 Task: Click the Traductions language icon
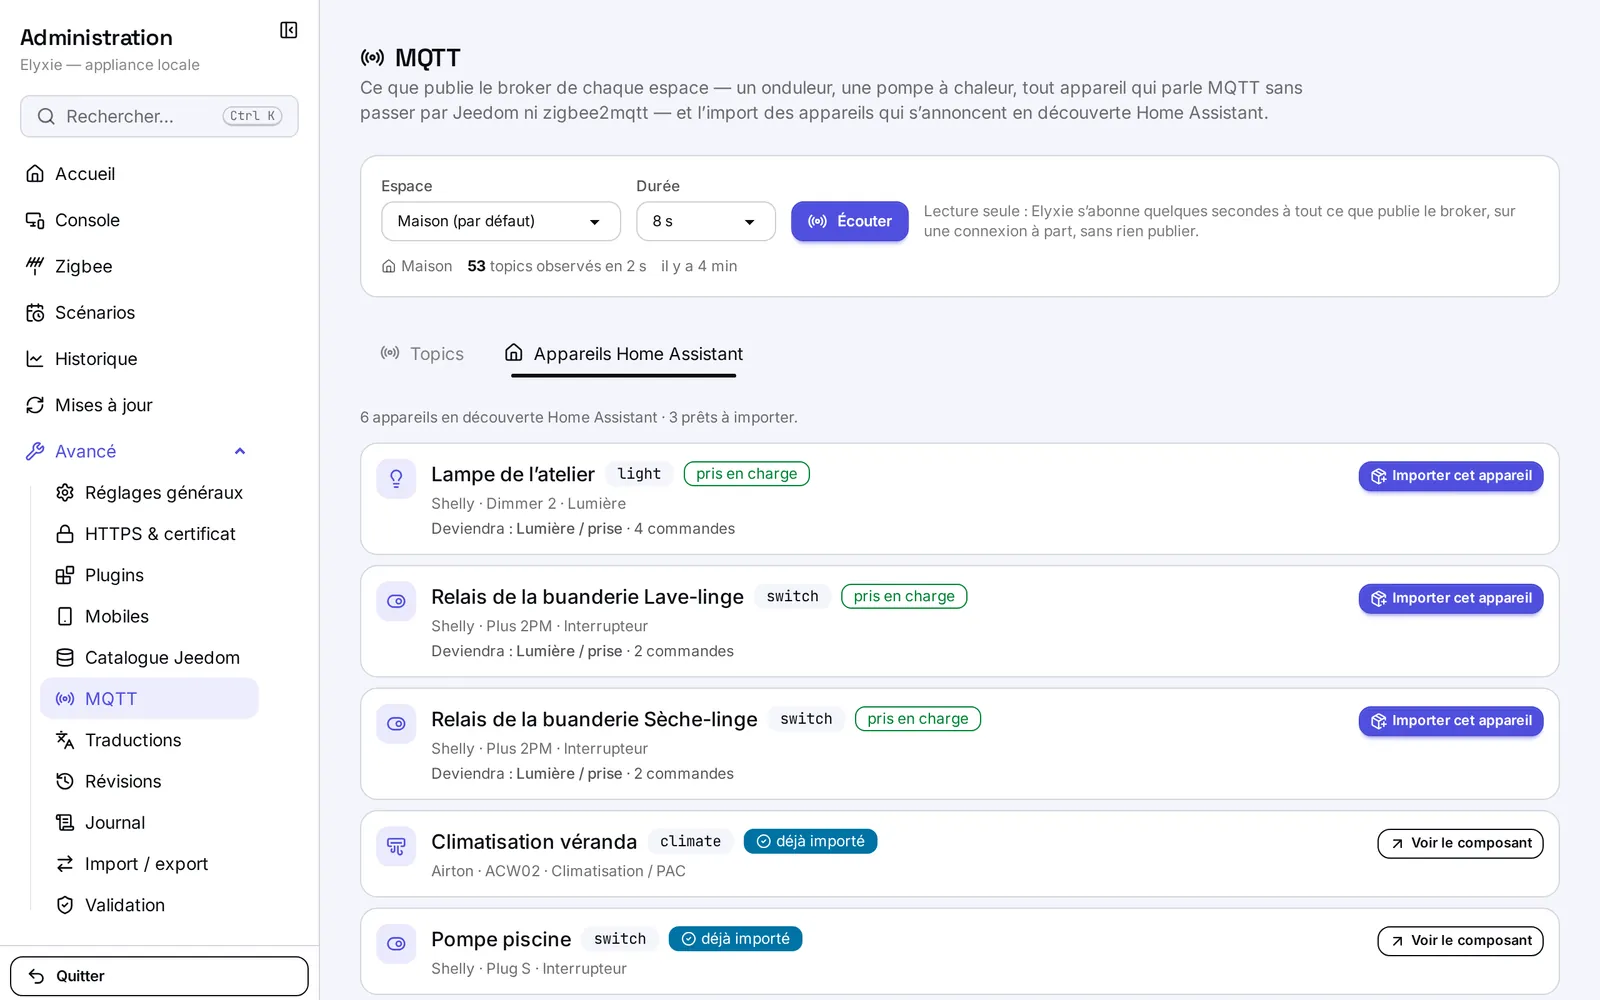[x=65, y=740]
